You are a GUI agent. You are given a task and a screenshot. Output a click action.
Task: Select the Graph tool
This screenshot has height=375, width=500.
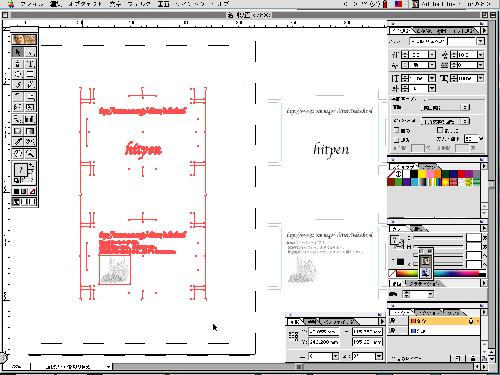pyautogui.click(x=30, y=119)
